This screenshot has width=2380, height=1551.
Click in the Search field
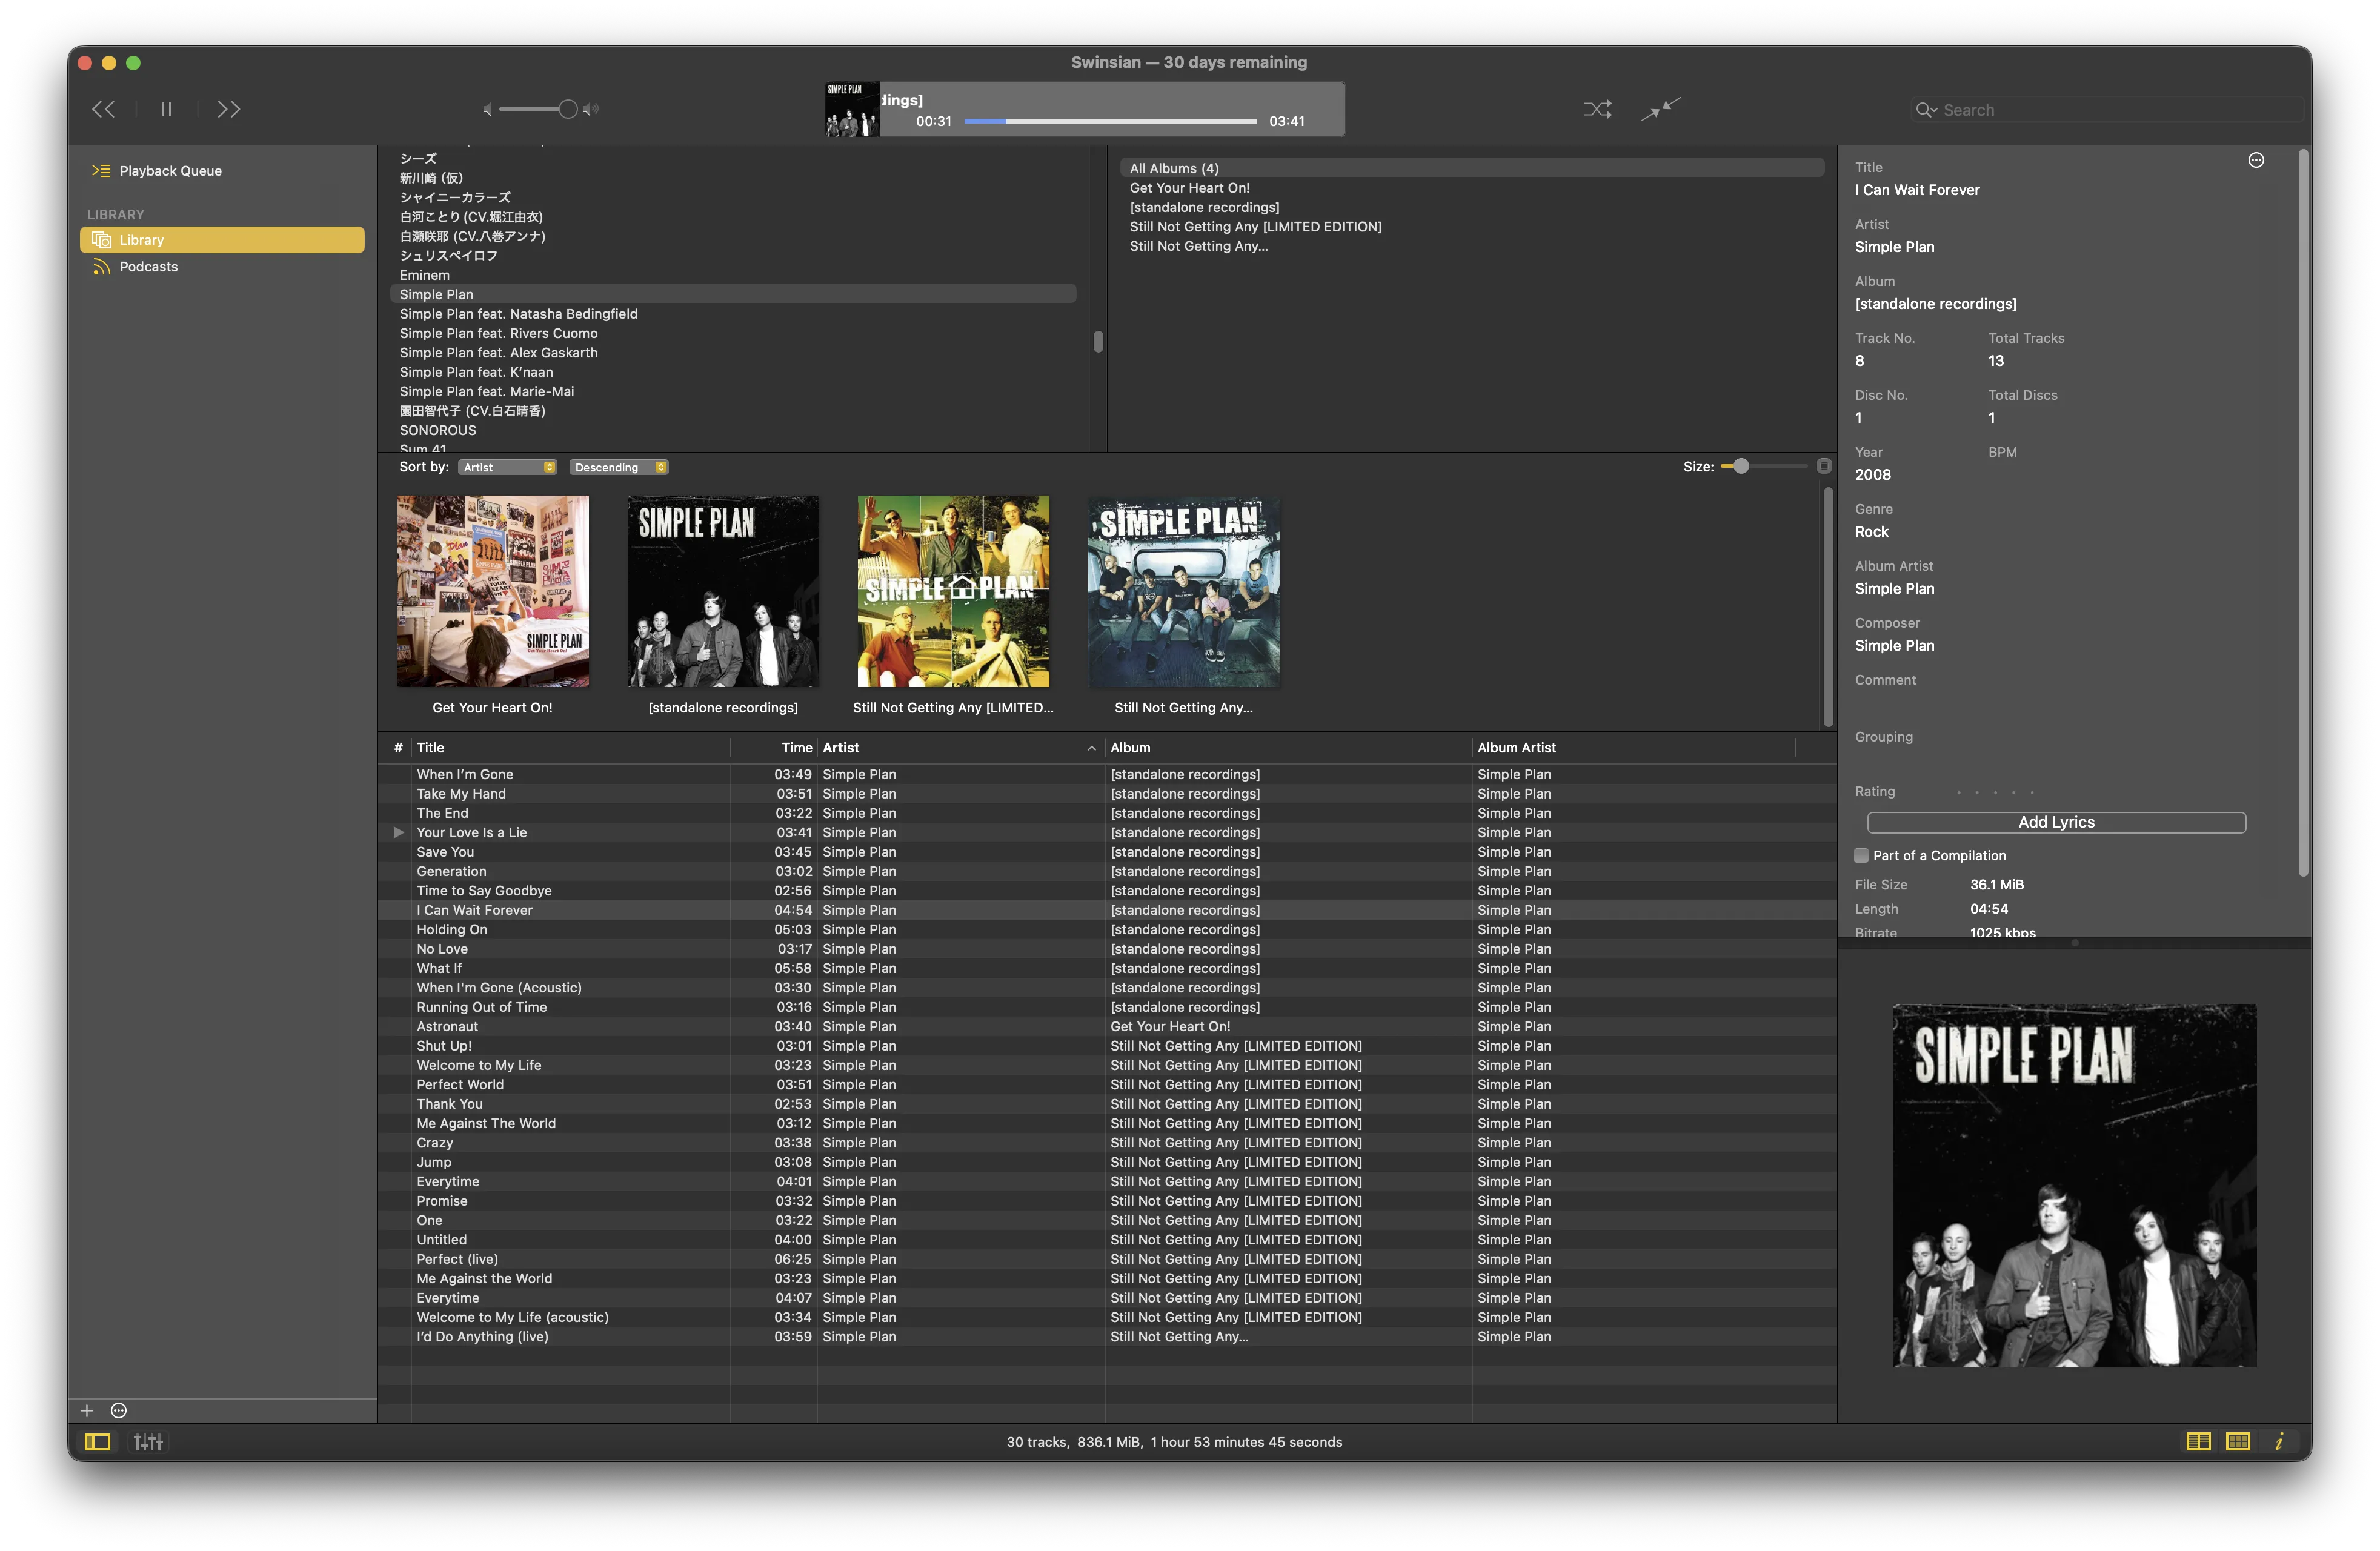pos(2107,110)
